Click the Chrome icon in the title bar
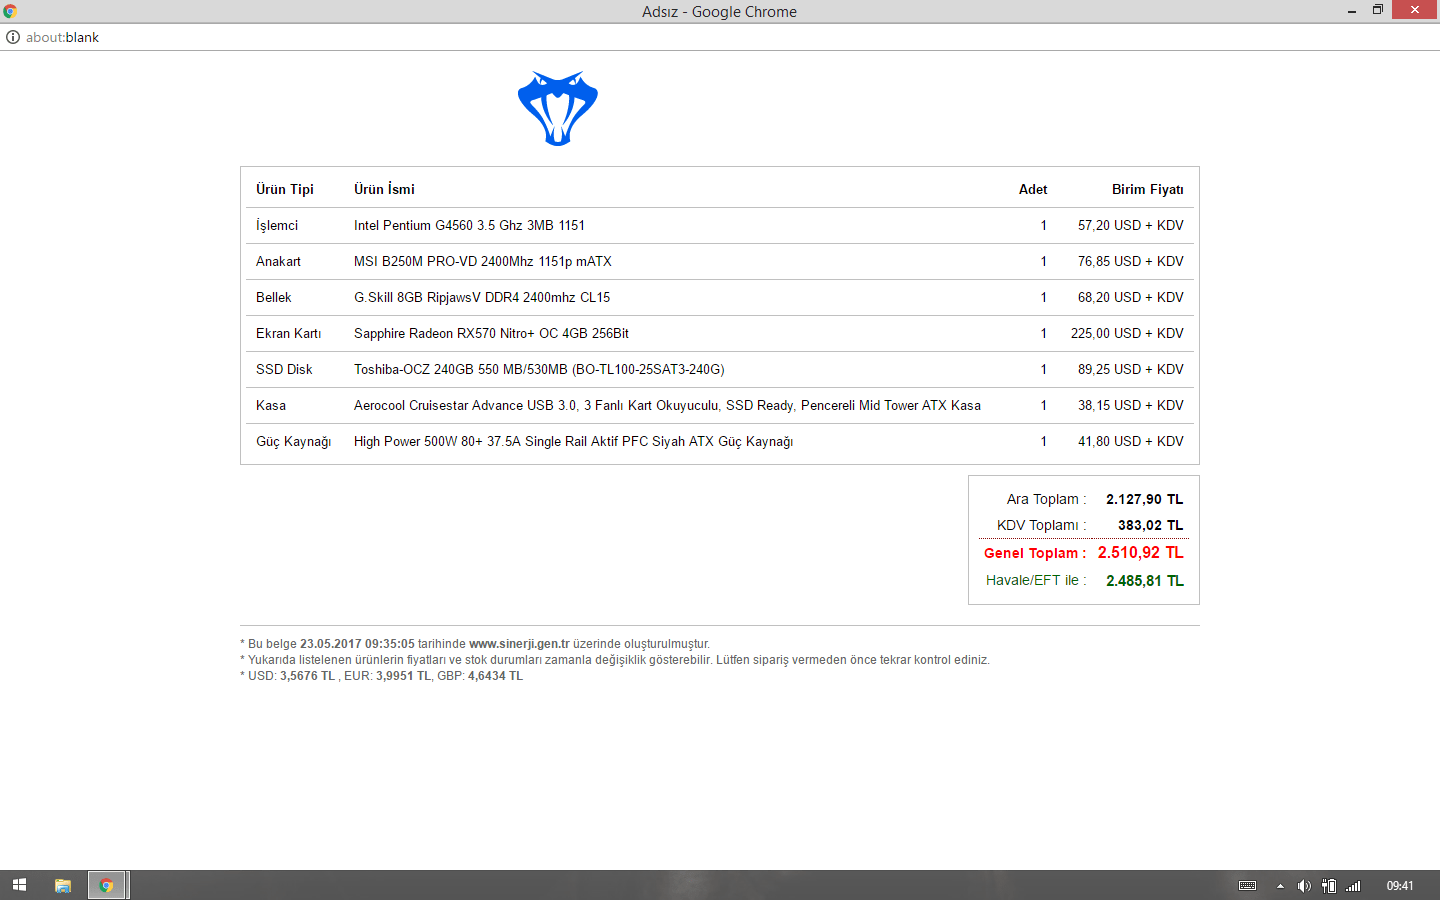 10,11
